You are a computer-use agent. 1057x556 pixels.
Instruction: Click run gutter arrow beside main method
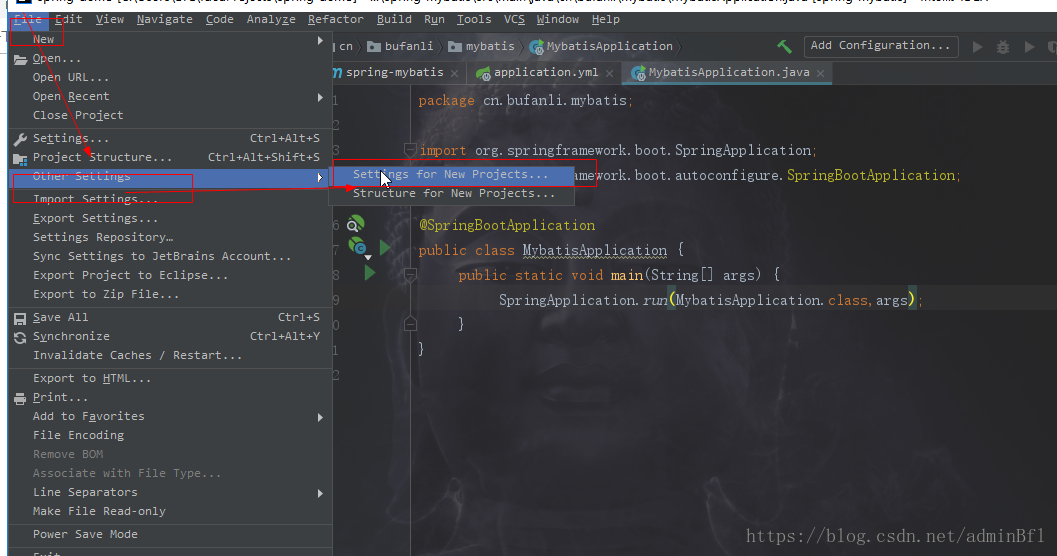pyautogui.click(x=369, y=273)
